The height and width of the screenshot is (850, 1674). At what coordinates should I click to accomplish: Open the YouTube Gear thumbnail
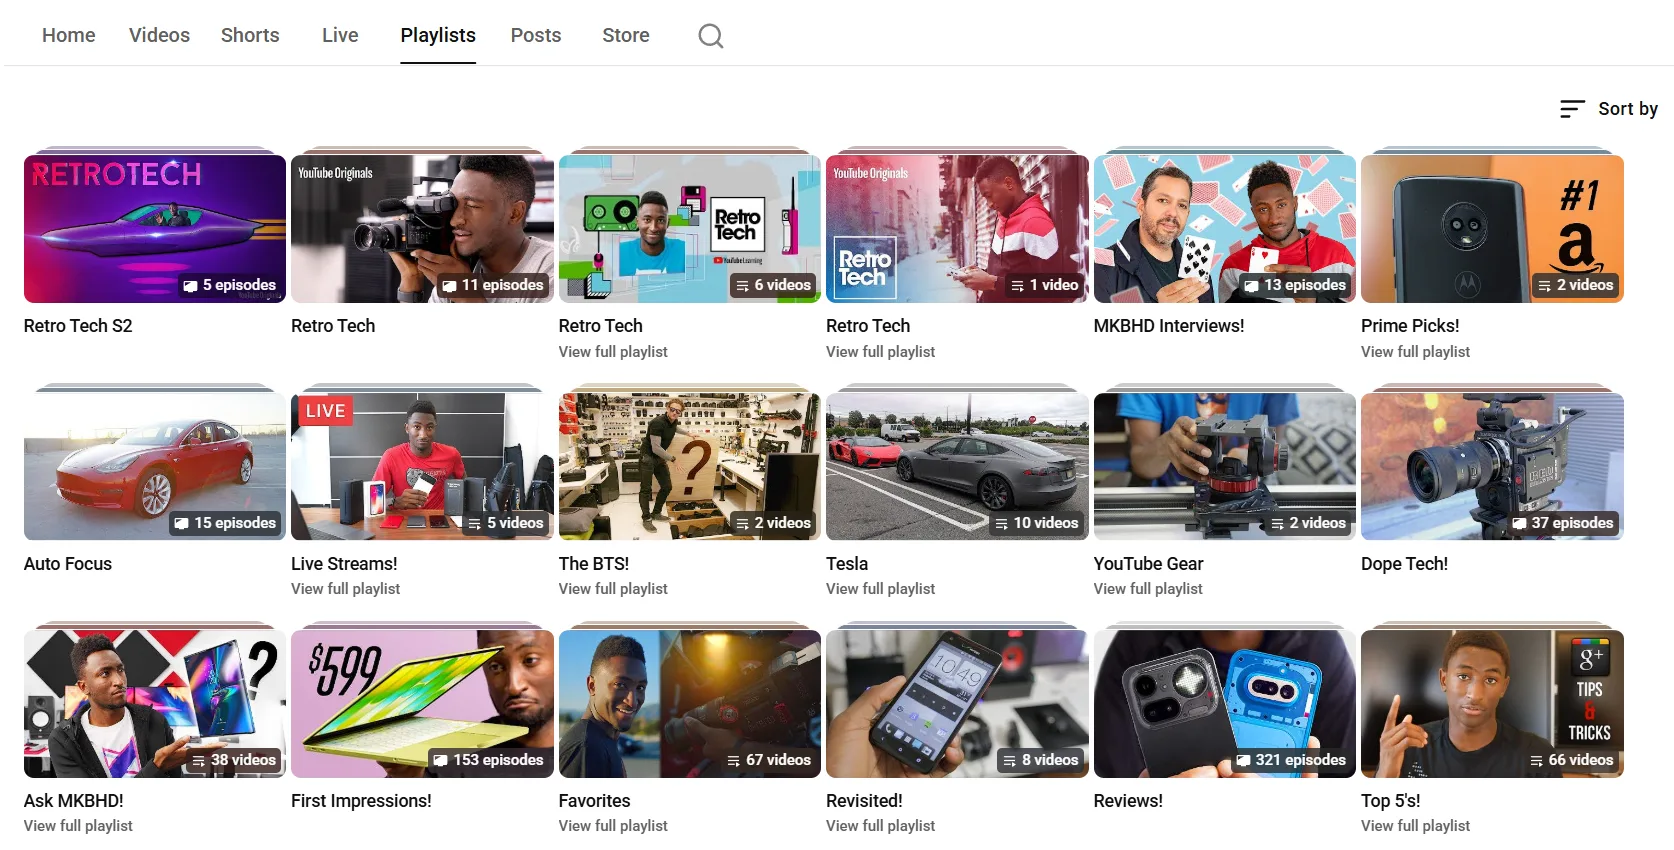point(1225,466)
